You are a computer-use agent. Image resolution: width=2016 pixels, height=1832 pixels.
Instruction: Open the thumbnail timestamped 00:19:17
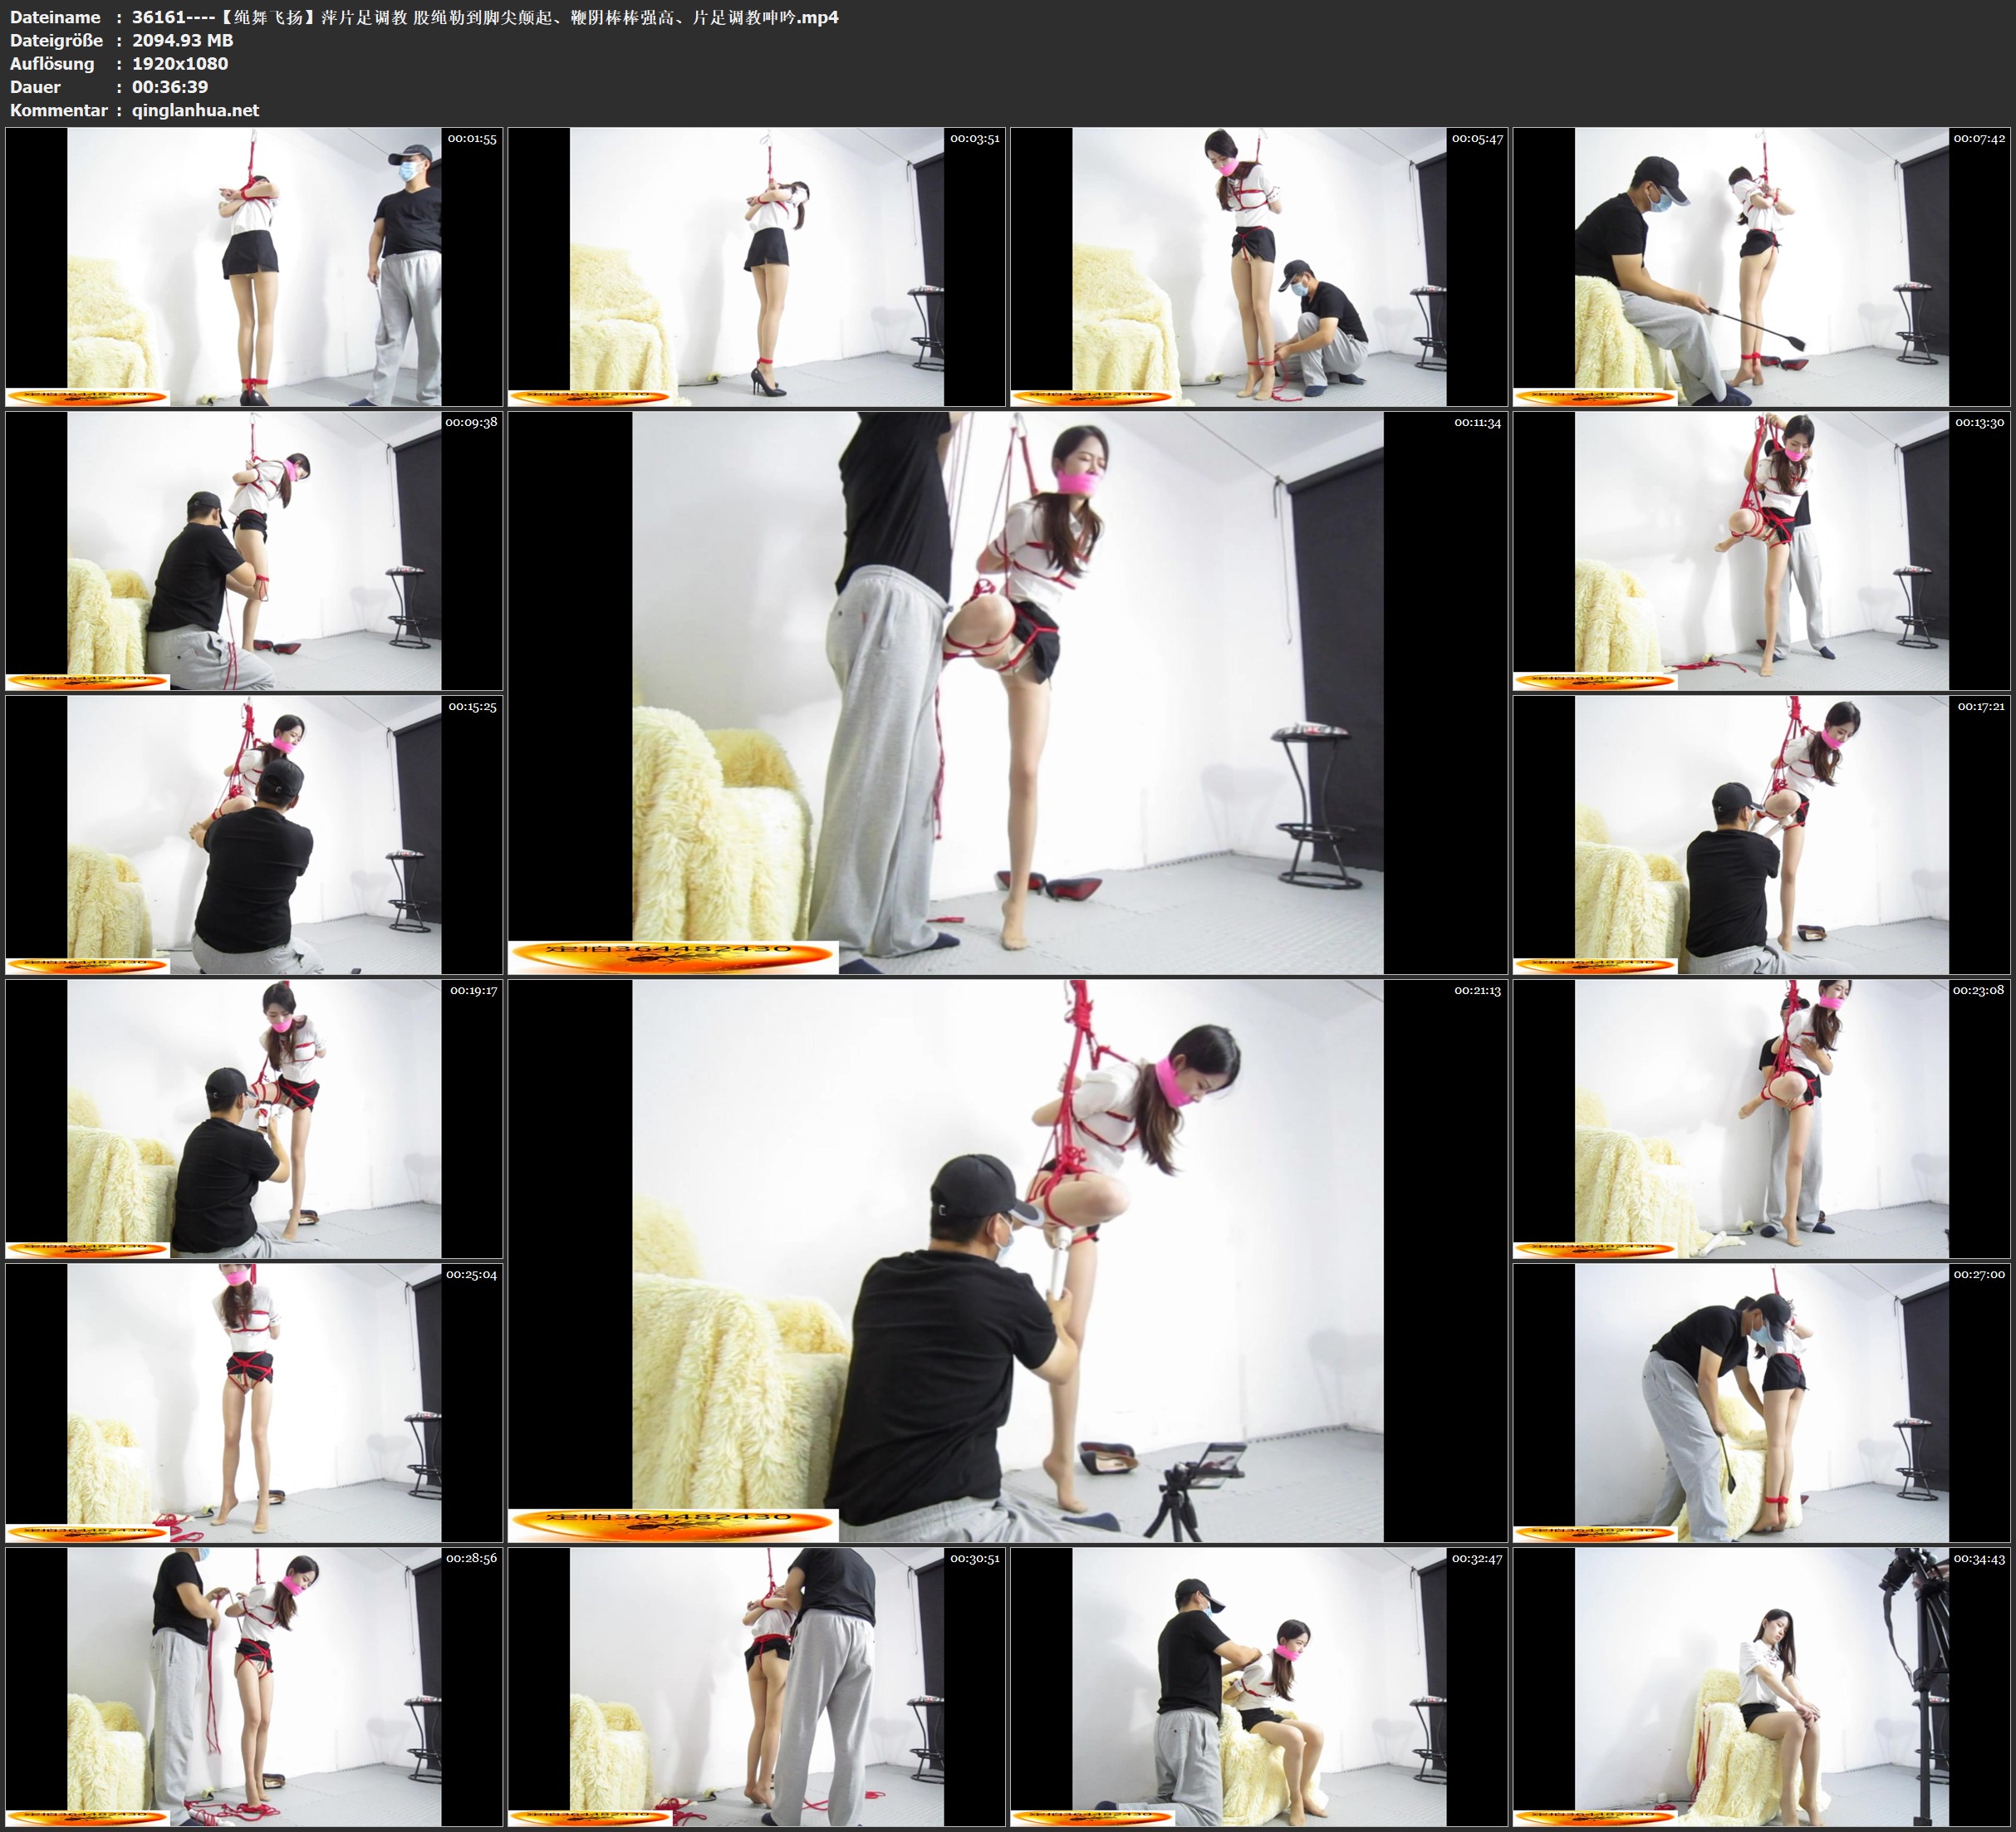[254, 1118]
